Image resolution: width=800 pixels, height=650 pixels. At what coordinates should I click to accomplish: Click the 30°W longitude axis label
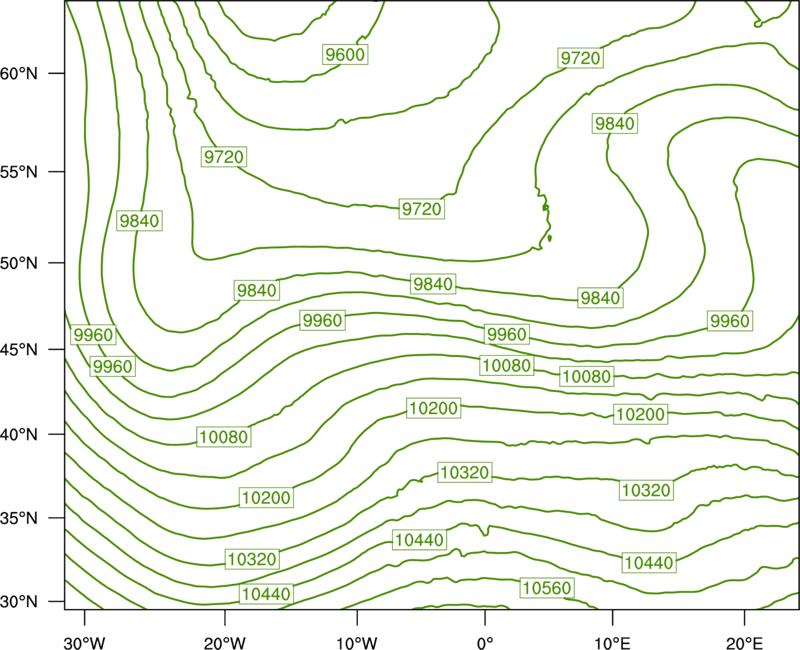click(x=84, y=643)
